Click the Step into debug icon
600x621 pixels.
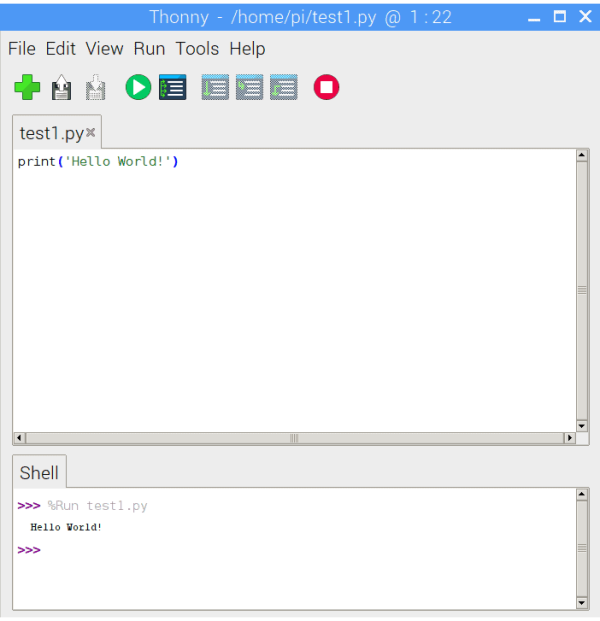(x=249, y=88)
